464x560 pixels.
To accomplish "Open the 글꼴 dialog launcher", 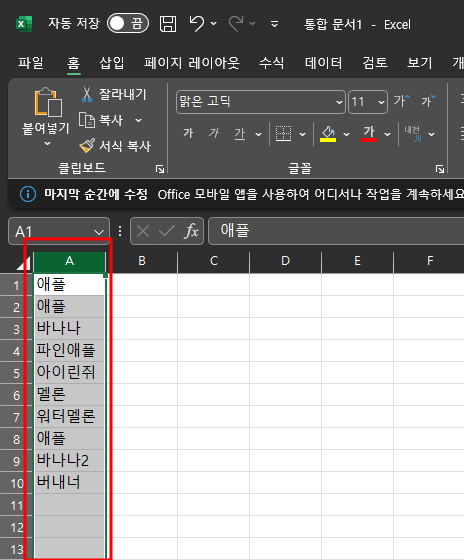I will (x=440, y=169).
